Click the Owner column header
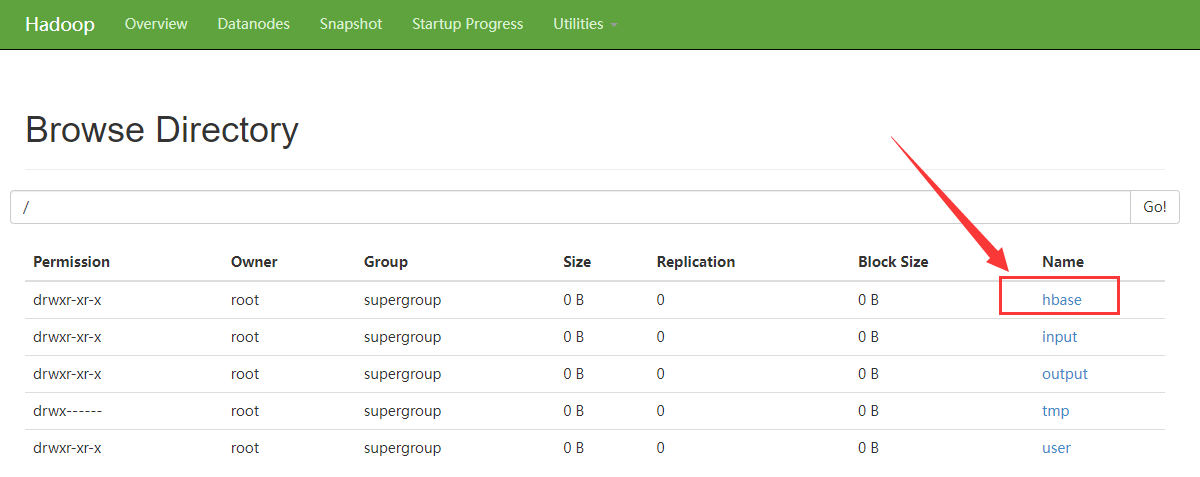 coord(254,262)
